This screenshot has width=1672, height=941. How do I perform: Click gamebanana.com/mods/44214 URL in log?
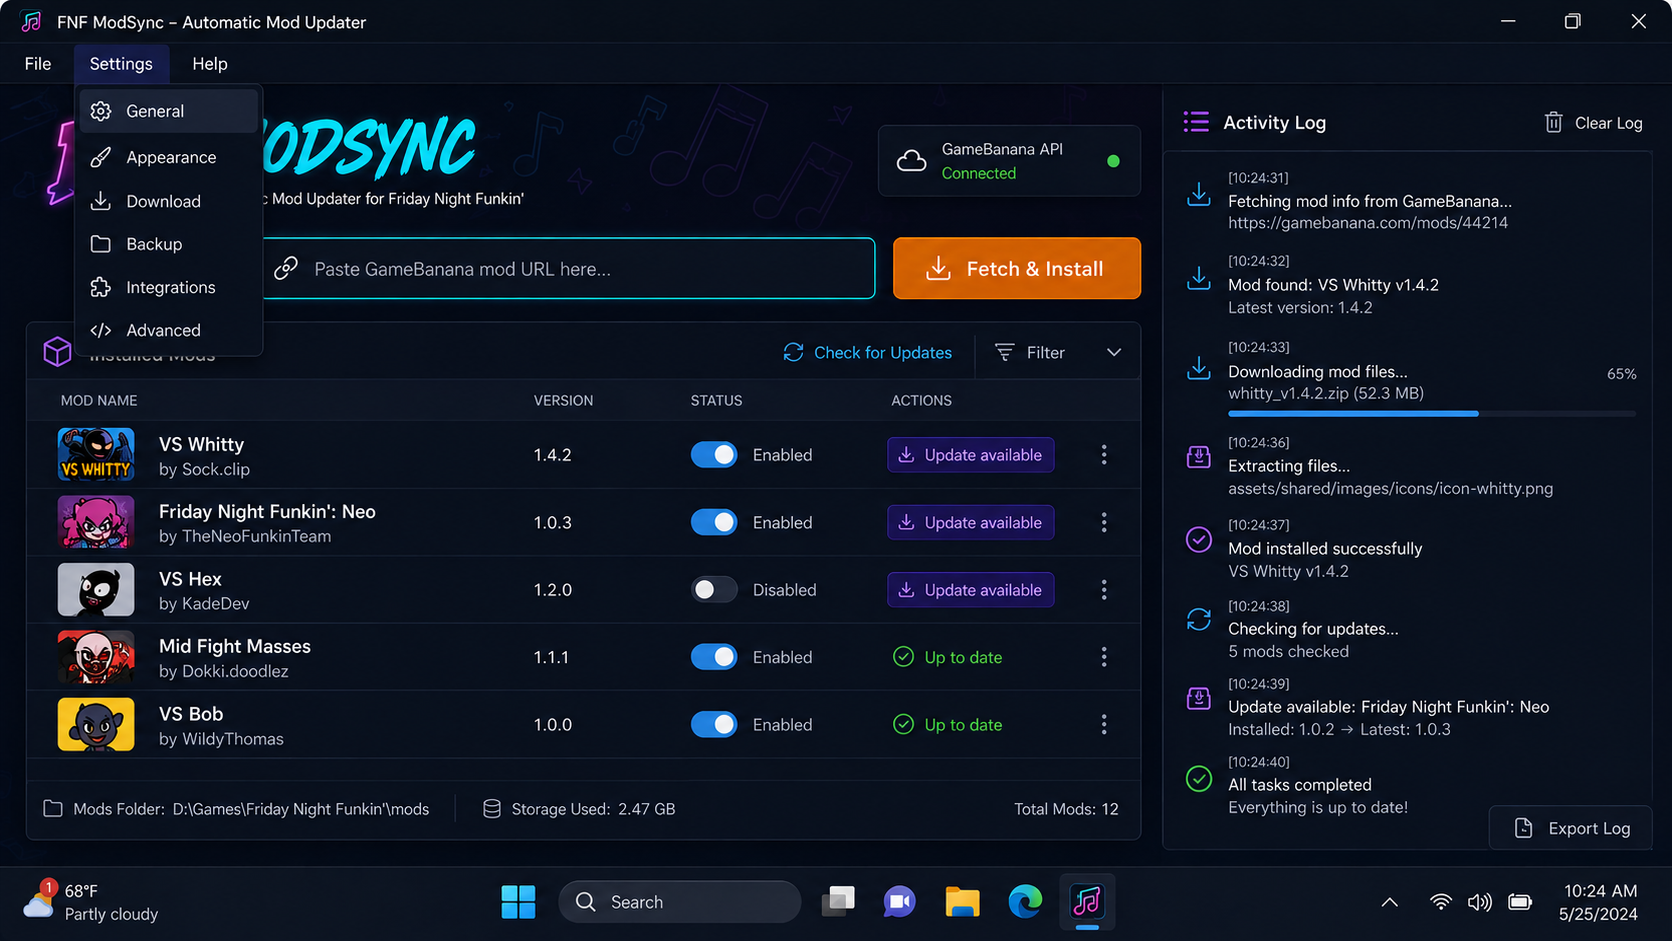point(1368,223)
